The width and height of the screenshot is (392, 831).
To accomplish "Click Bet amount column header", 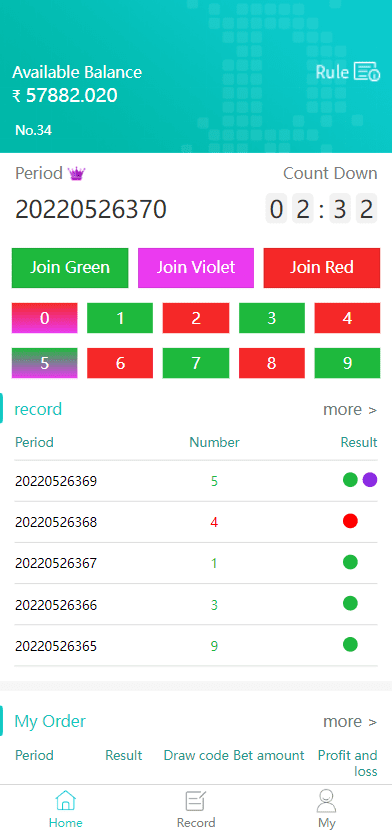I will point(269,755).
